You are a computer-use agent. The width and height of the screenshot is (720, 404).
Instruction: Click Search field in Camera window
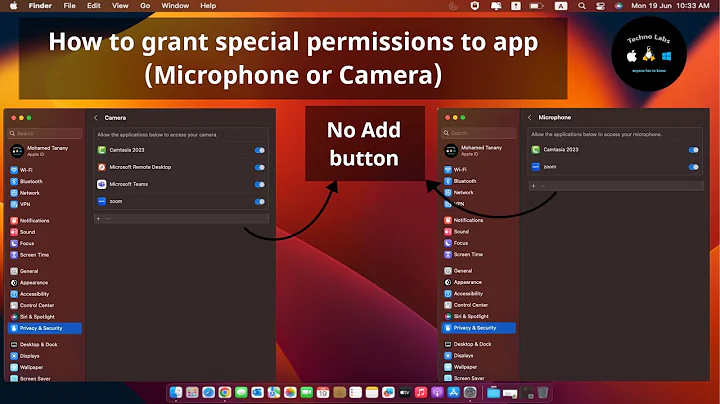pyautogui.click(x=45, y=134)
